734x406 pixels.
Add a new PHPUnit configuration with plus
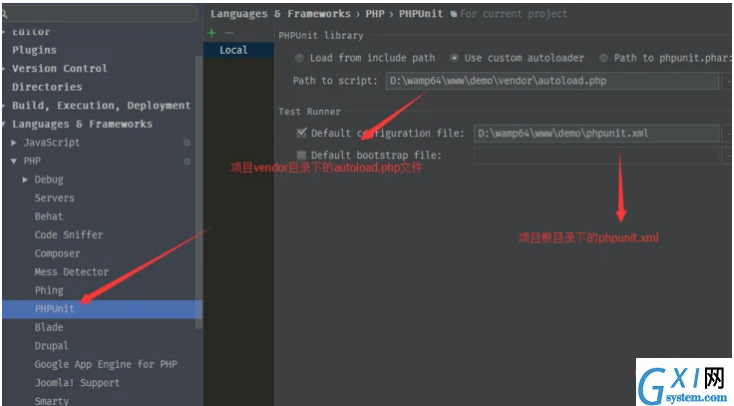(212, 33)
